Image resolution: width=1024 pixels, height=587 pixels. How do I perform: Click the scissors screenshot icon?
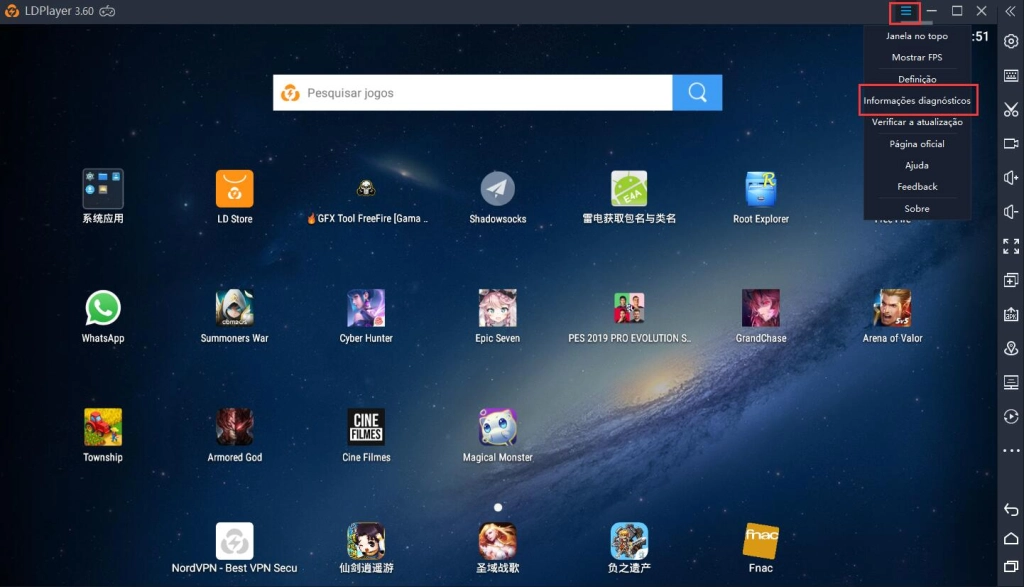pos(1011,110)
